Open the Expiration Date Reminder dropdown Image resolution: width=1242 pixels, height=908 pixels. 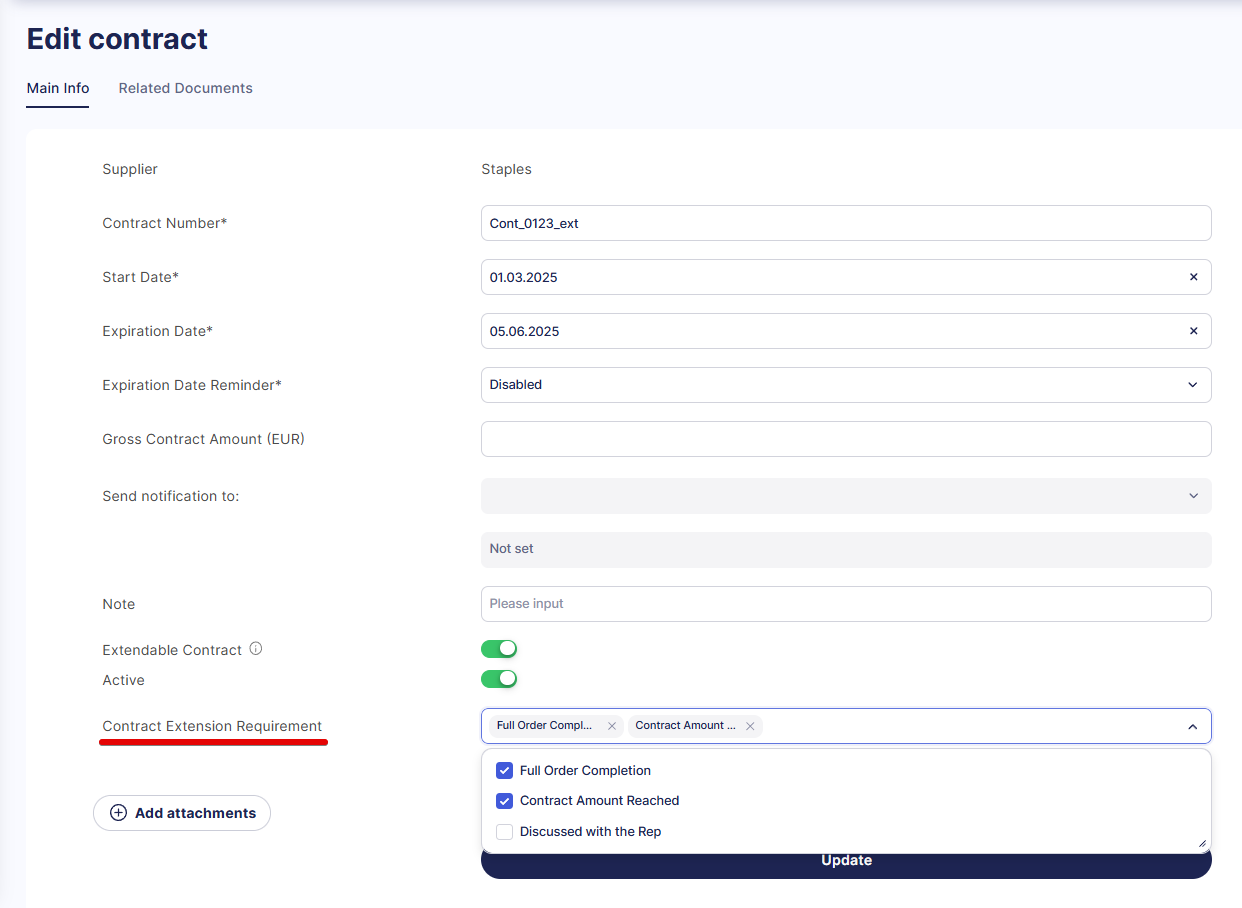846,385
